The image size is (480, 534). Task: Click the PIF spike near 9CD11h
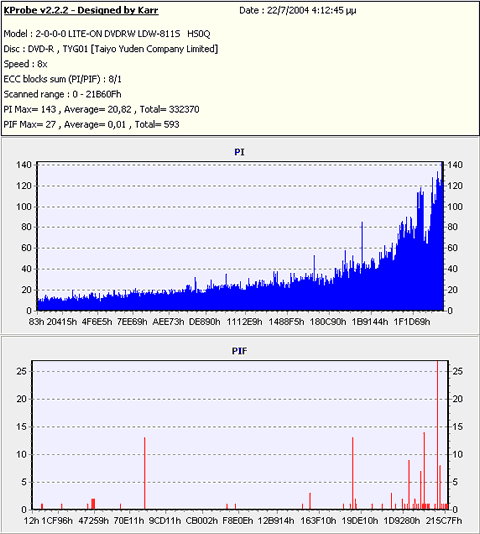(x=144, y=473)
